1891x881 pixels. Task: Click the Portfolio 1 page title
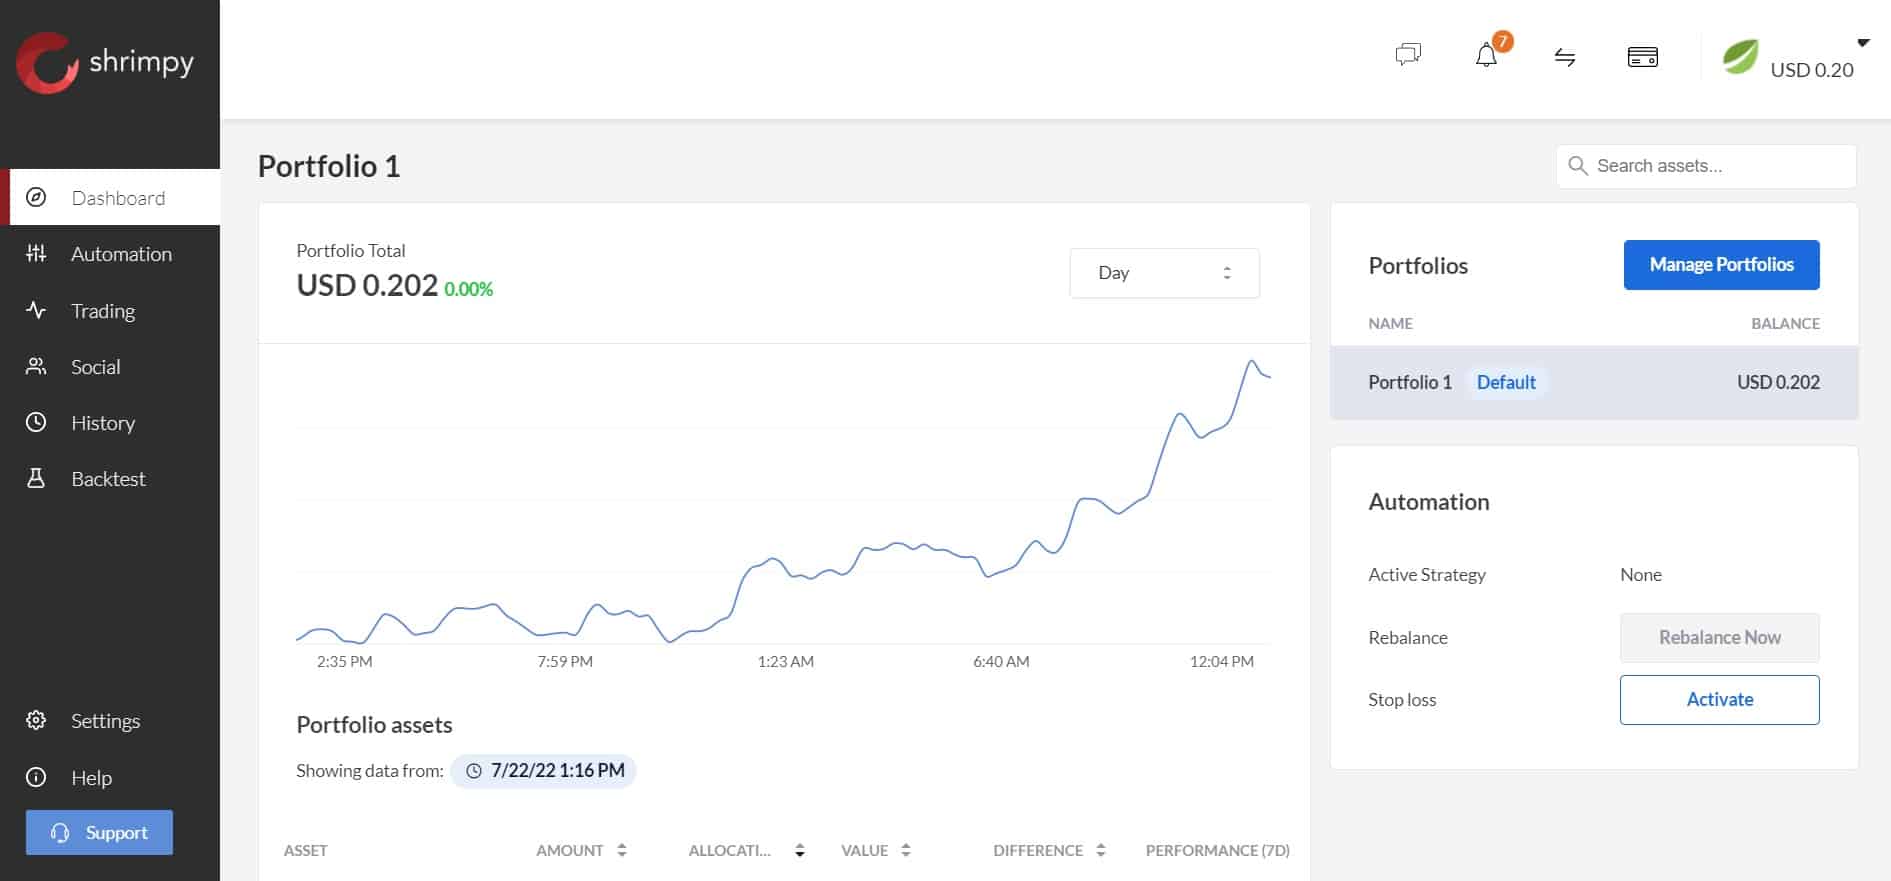coord(329,166)
